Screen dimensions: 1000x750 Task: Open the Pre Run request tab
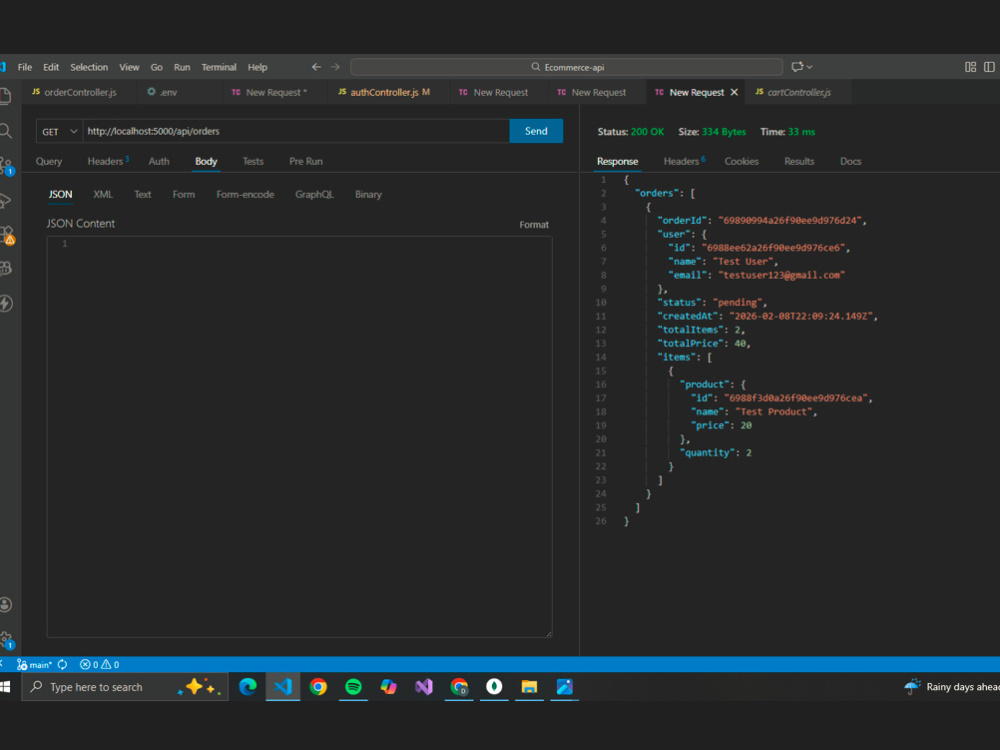tap(306, 161)
